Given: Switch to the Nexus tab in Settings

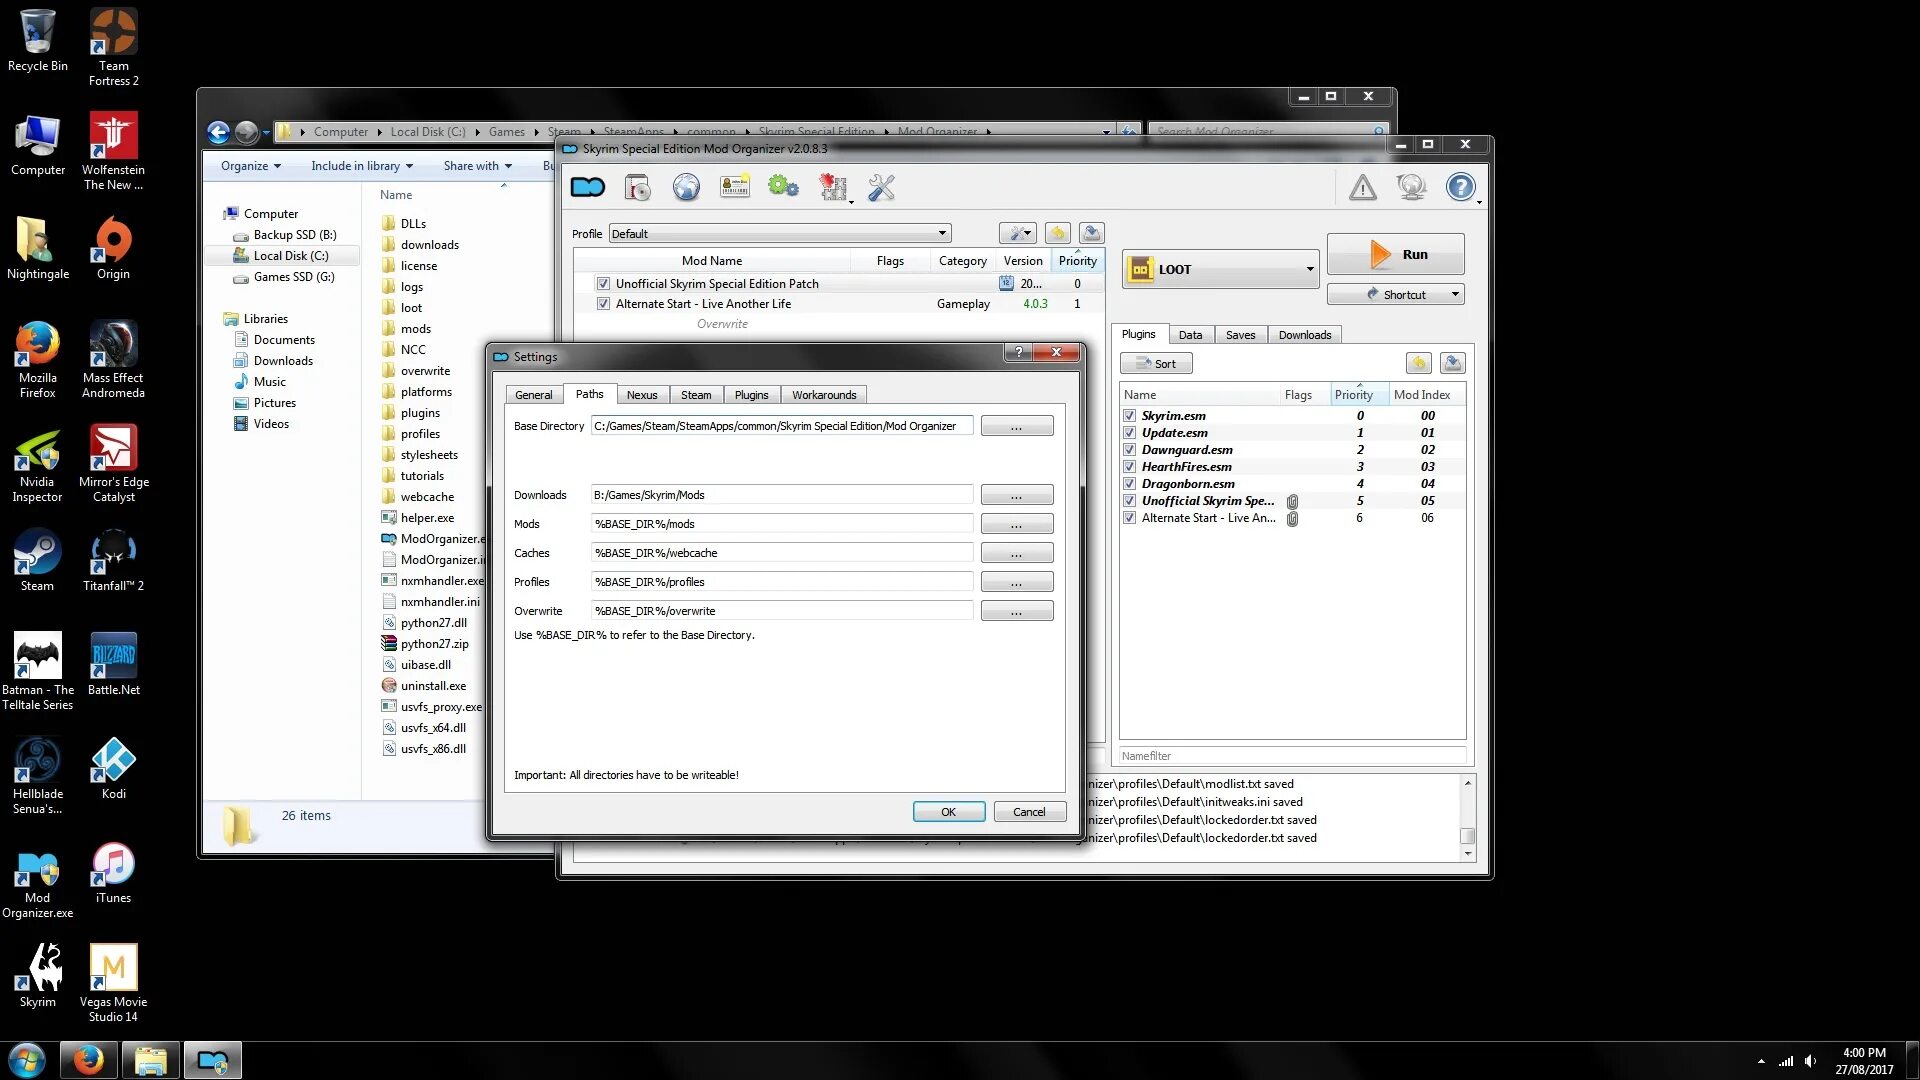Looking at the screenshot, I should pyautogui.click(x=642, y=395).
